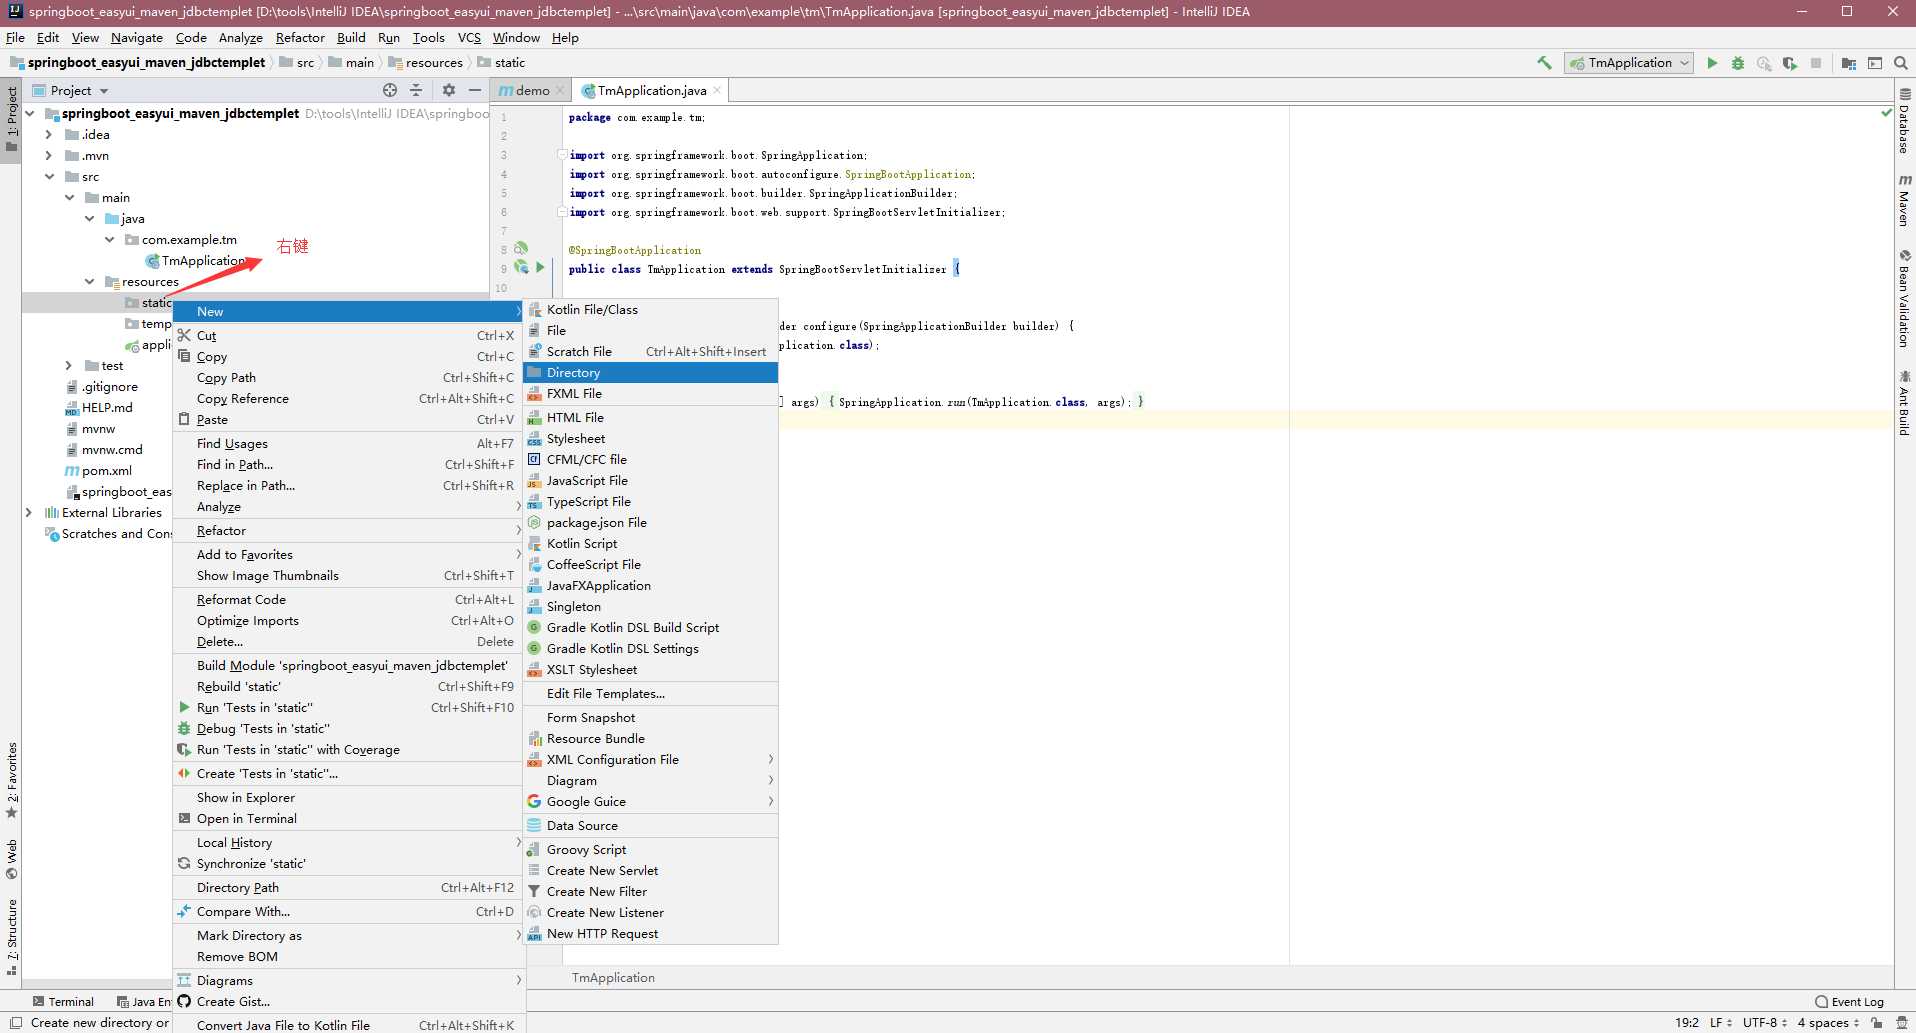Click the green inspection checkmark in editor

pos(1886,113)
